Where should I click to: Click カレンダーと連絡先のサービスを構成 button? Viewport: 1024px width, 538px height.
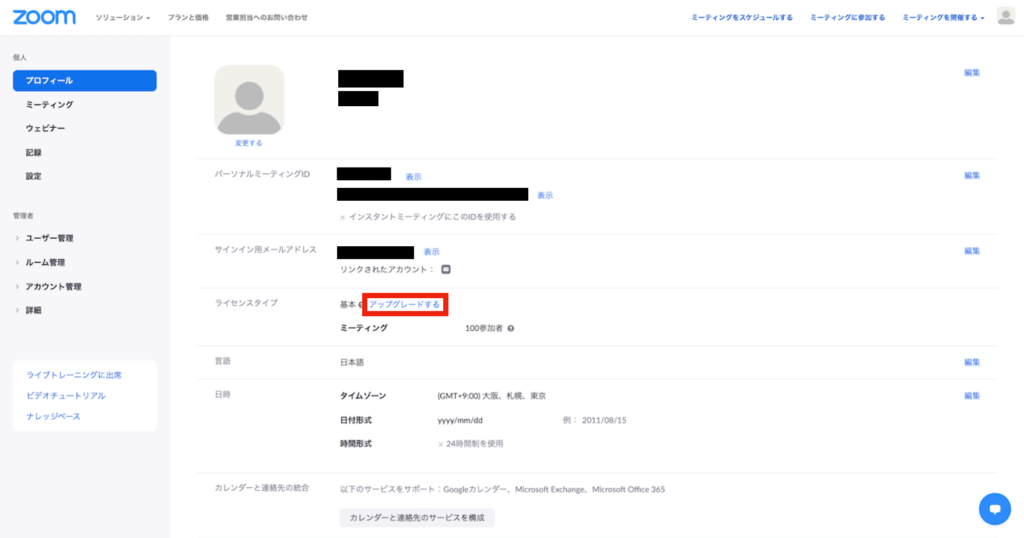coord(417,518)
